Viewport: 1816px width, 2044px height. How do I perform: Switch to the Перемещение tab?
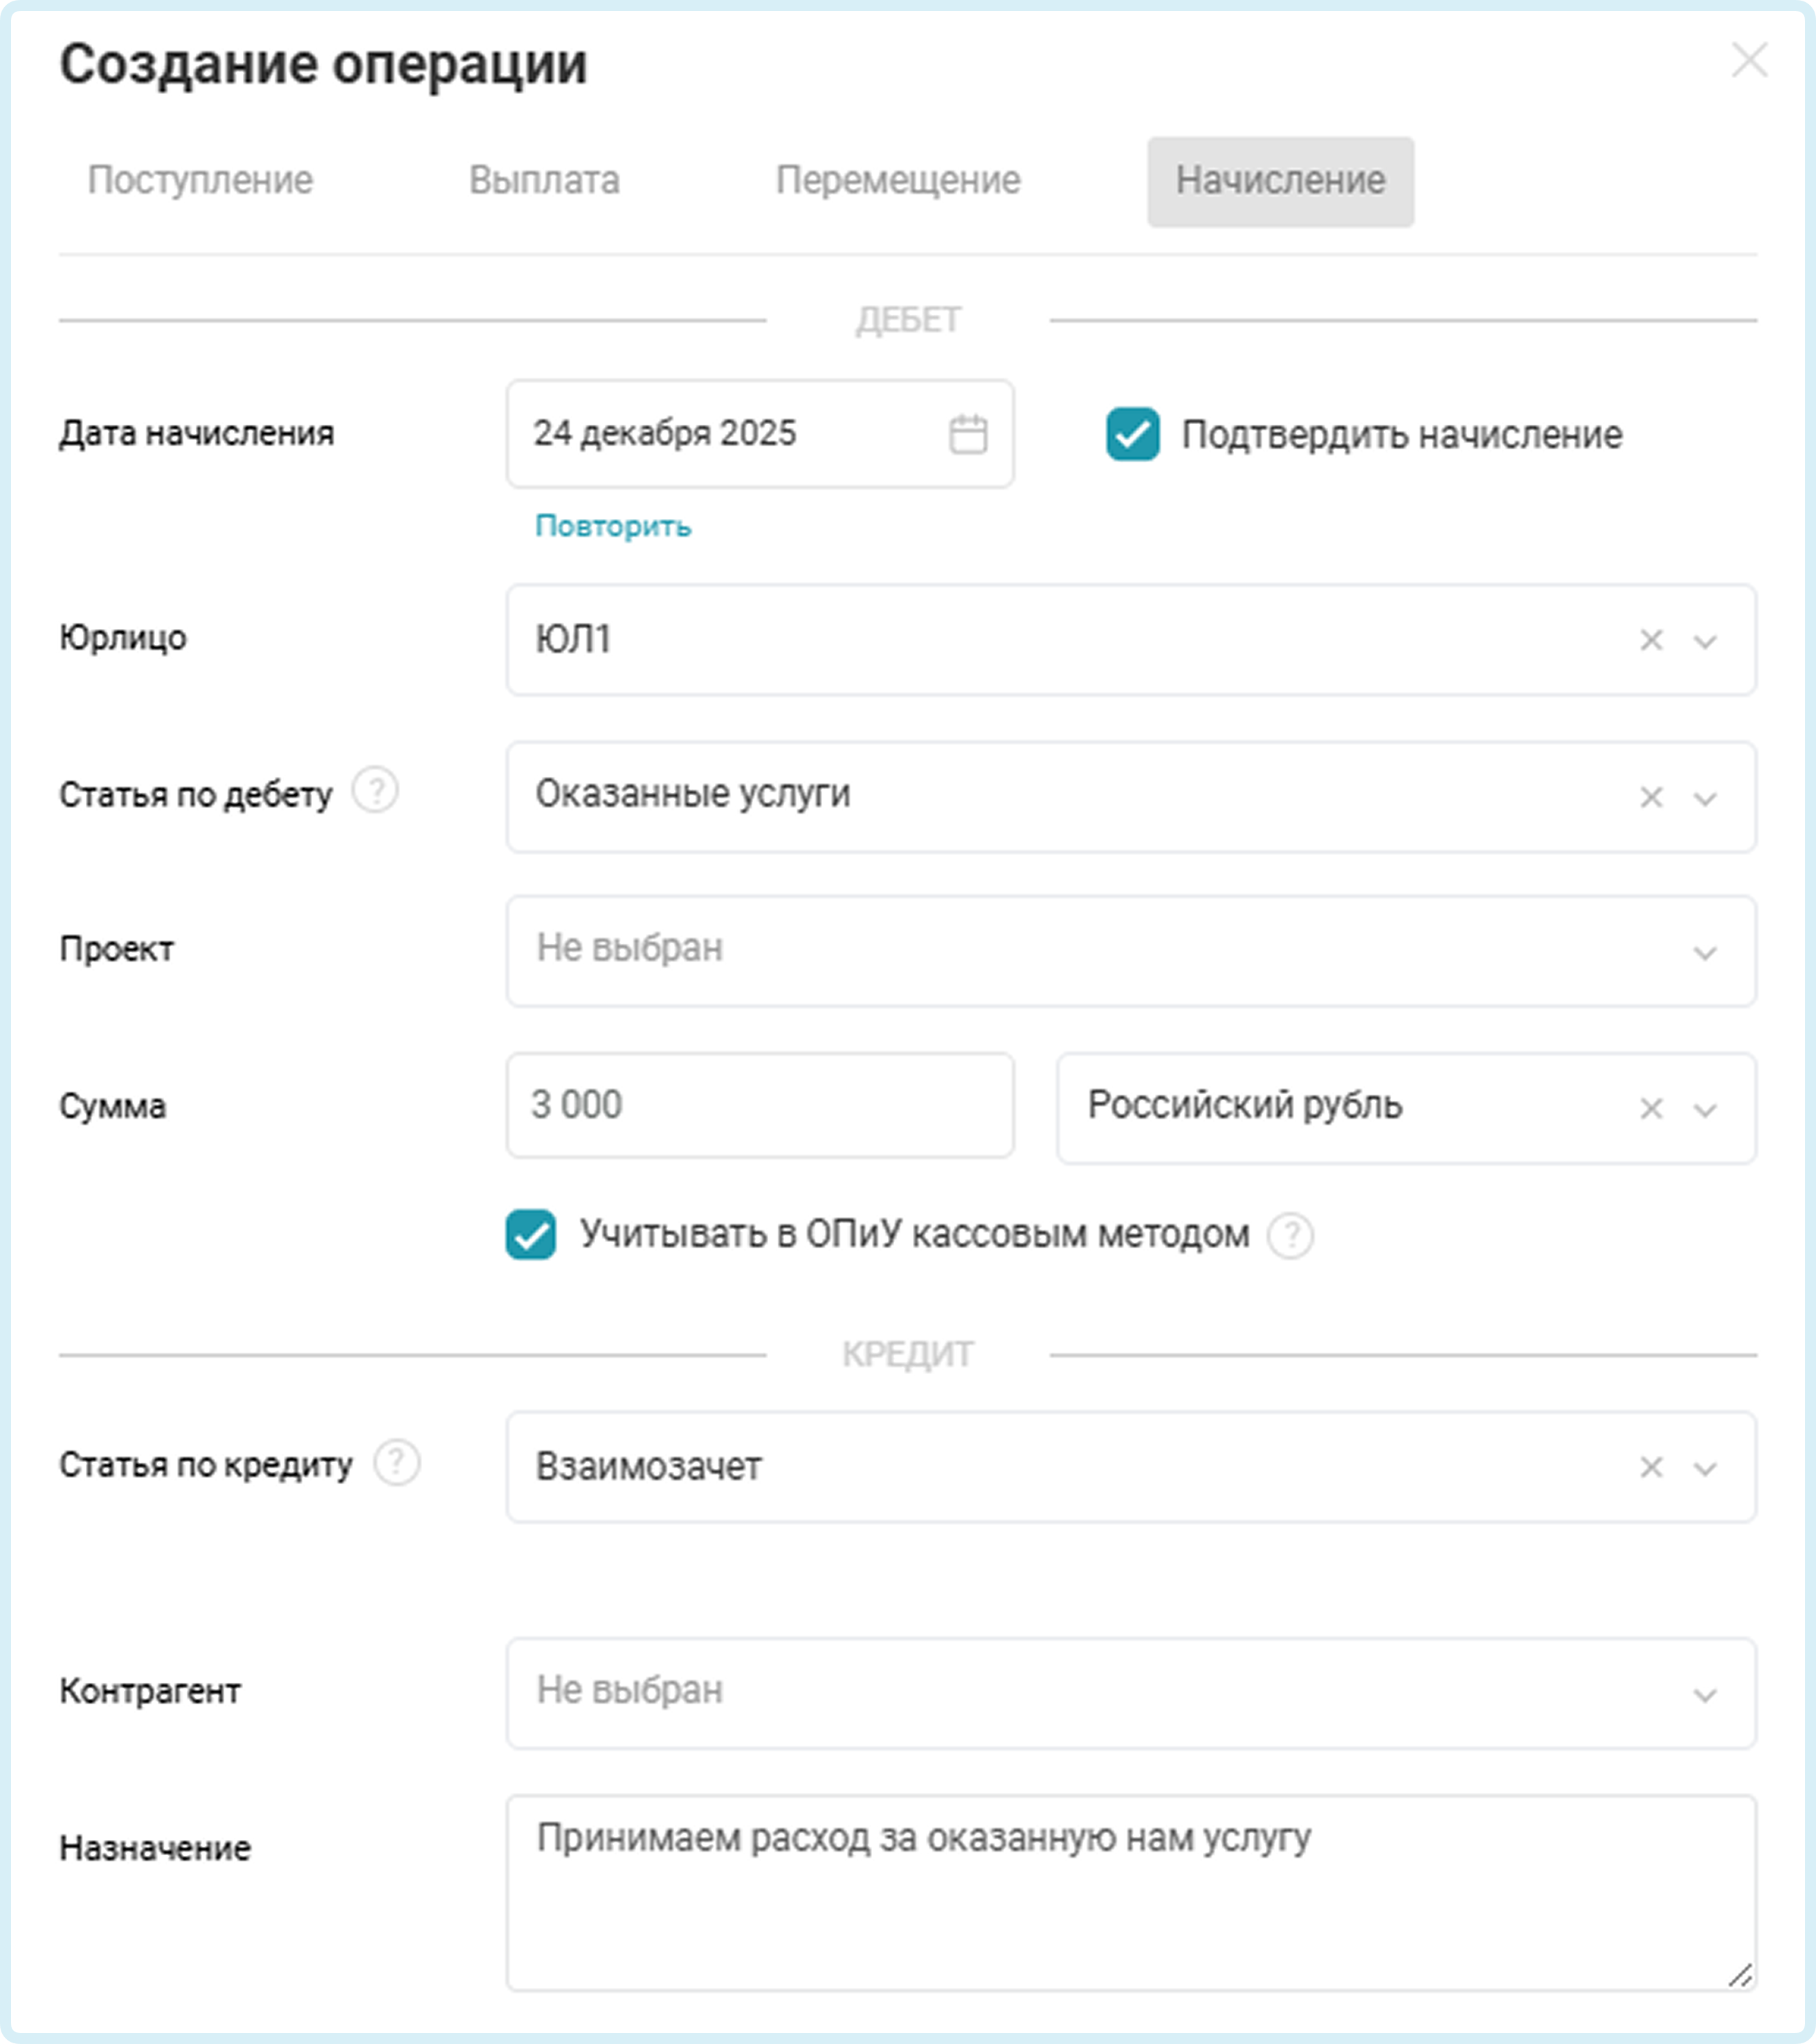click(897, 181)
